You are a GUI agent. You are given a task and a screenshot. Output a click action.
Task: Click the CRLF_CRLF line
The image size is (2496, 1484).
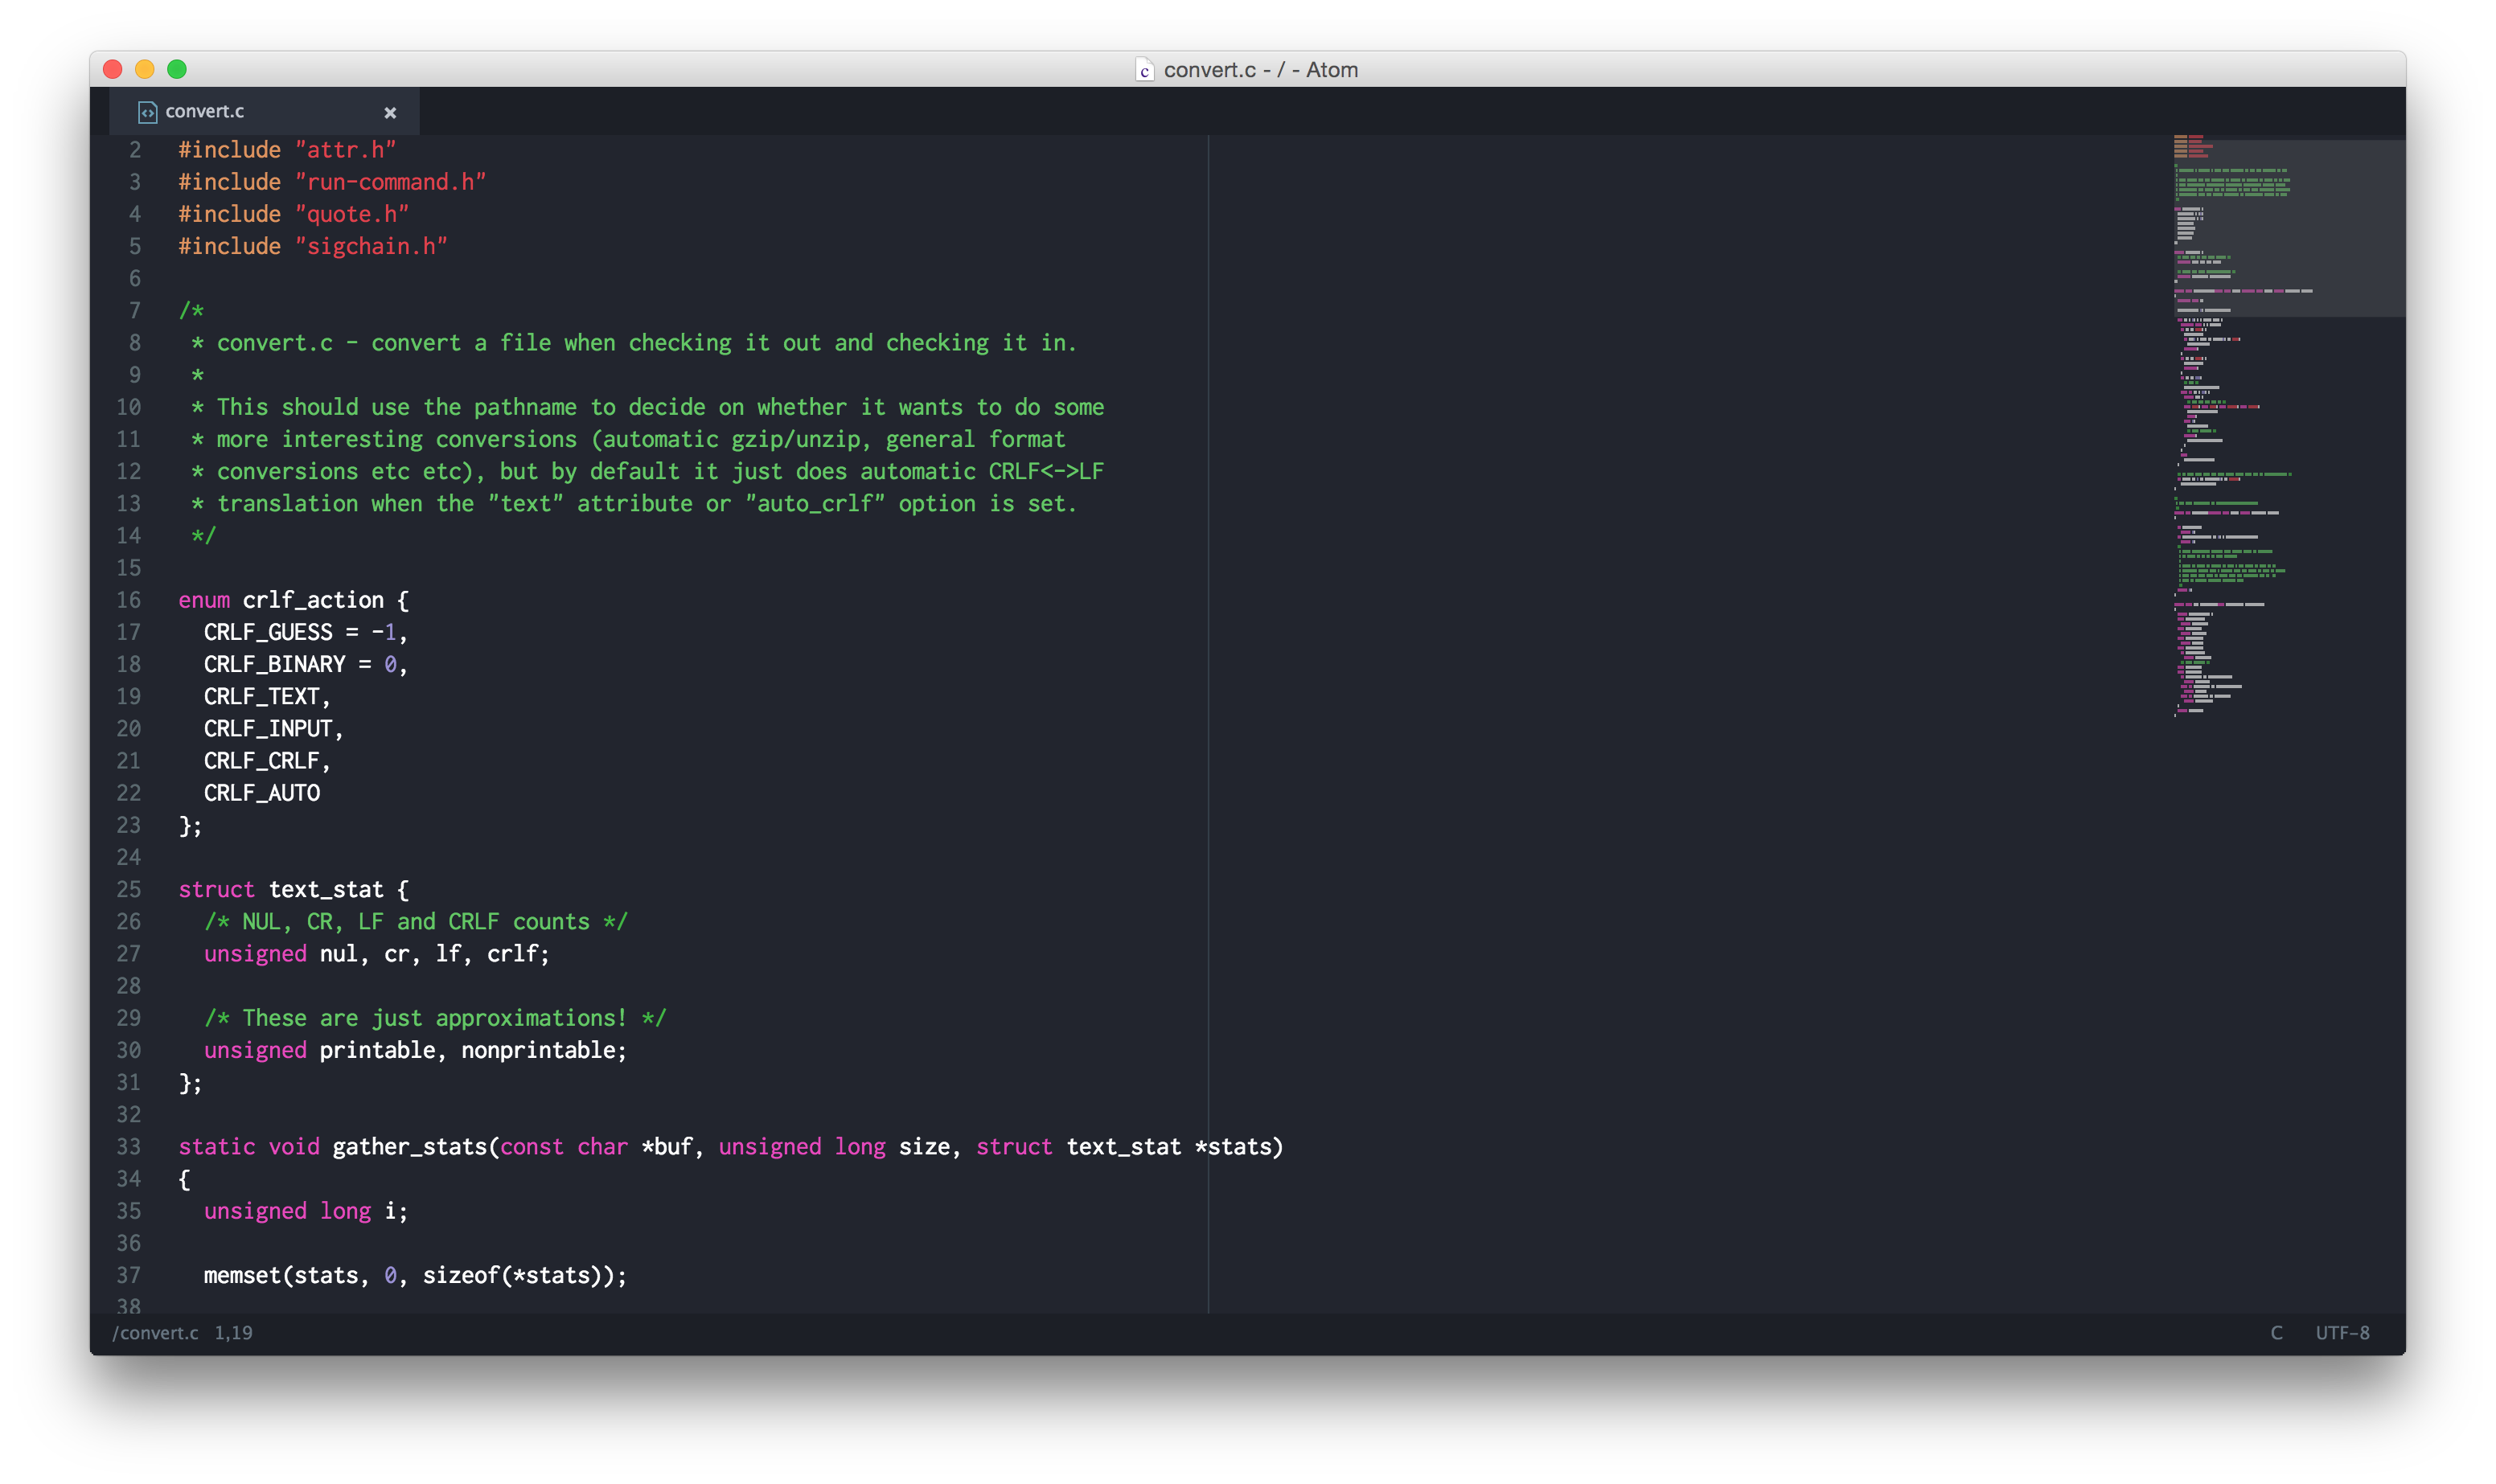(x=266, y=760)
